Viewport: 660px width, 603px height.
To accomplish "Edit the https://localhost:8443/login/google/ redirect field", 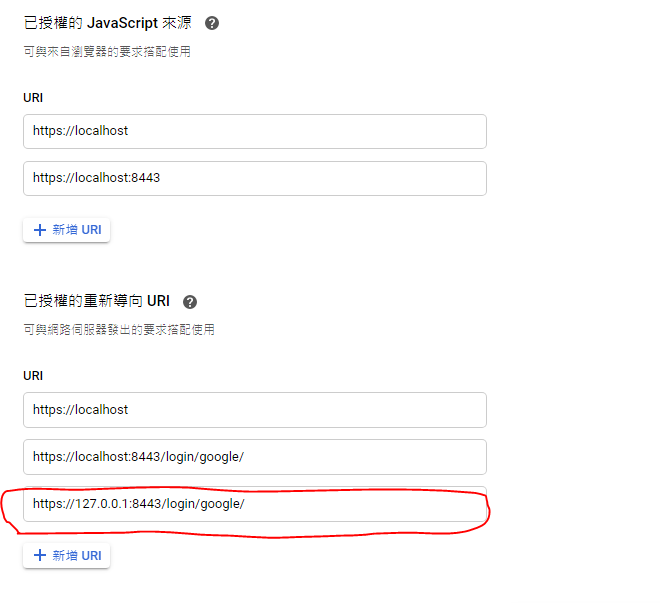I will coord(254,456).
